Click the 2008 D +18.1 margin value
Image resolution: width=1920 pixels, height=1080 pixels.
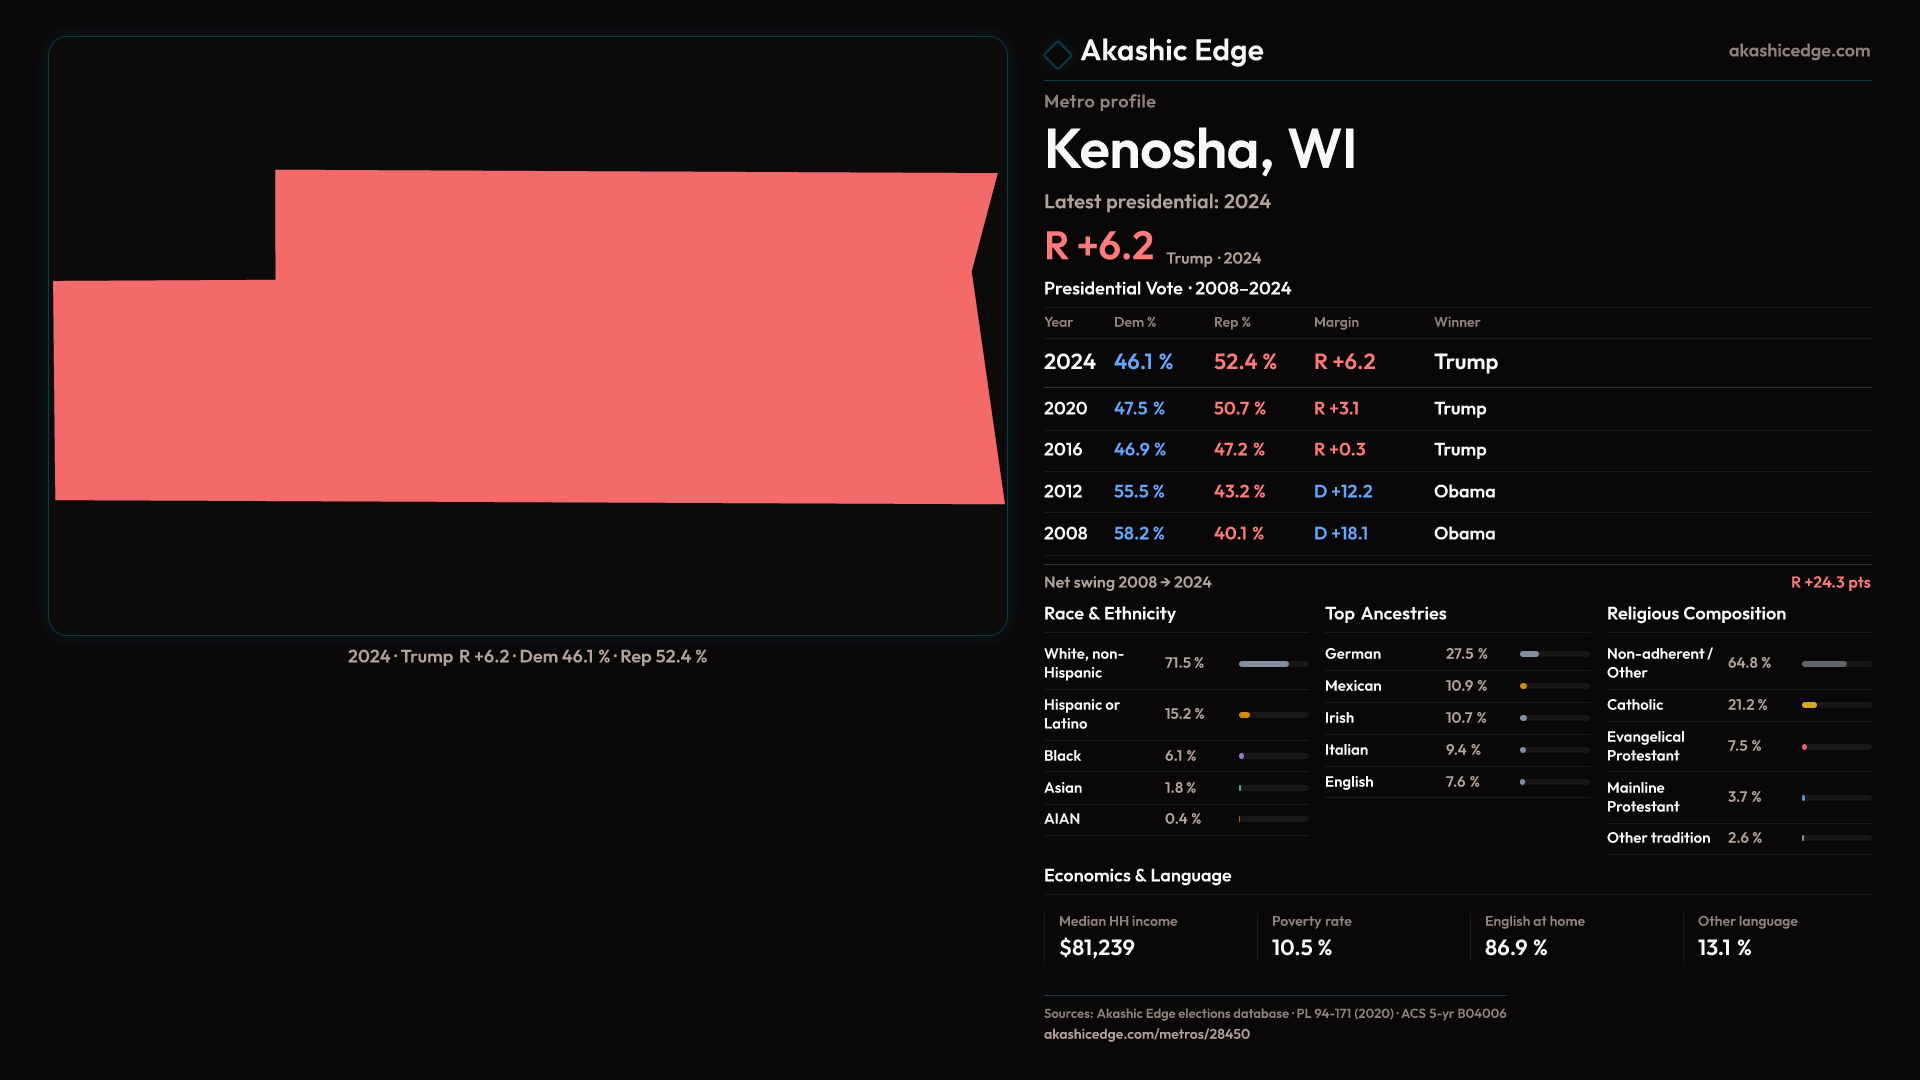[1340, 534]
